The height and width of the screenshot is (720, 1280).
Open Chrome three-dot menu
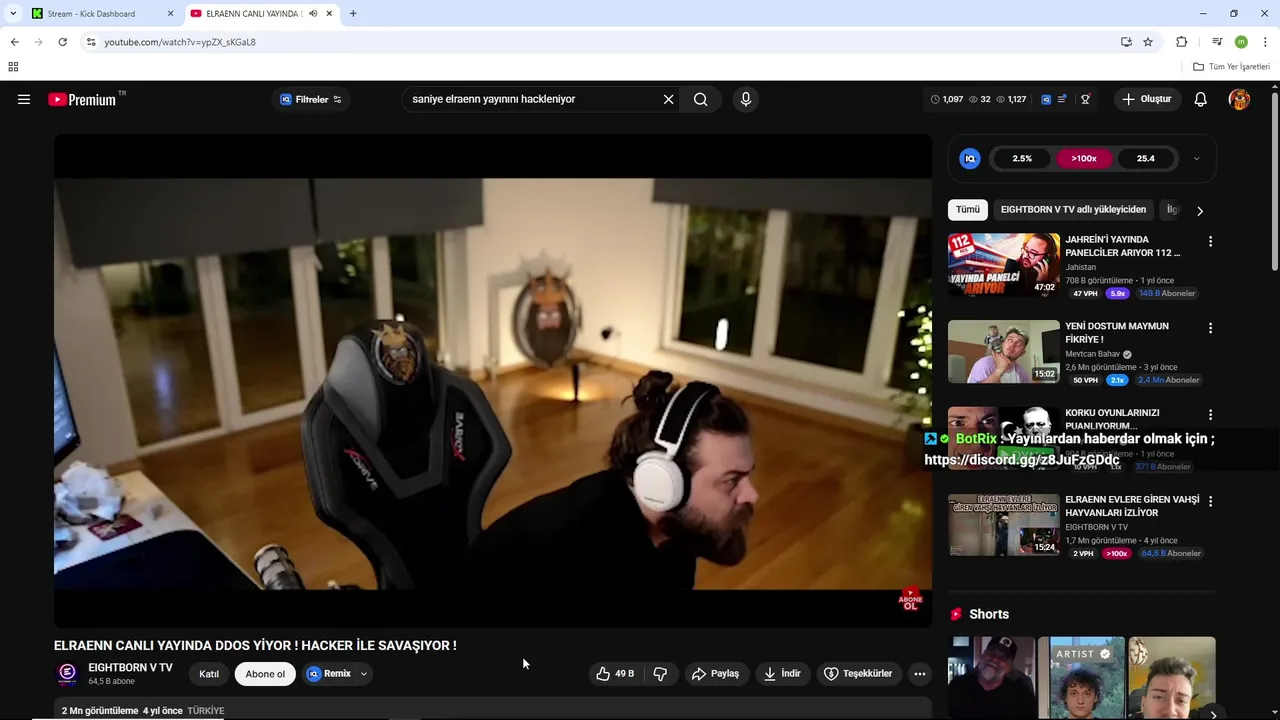[x=1265, y=42]
